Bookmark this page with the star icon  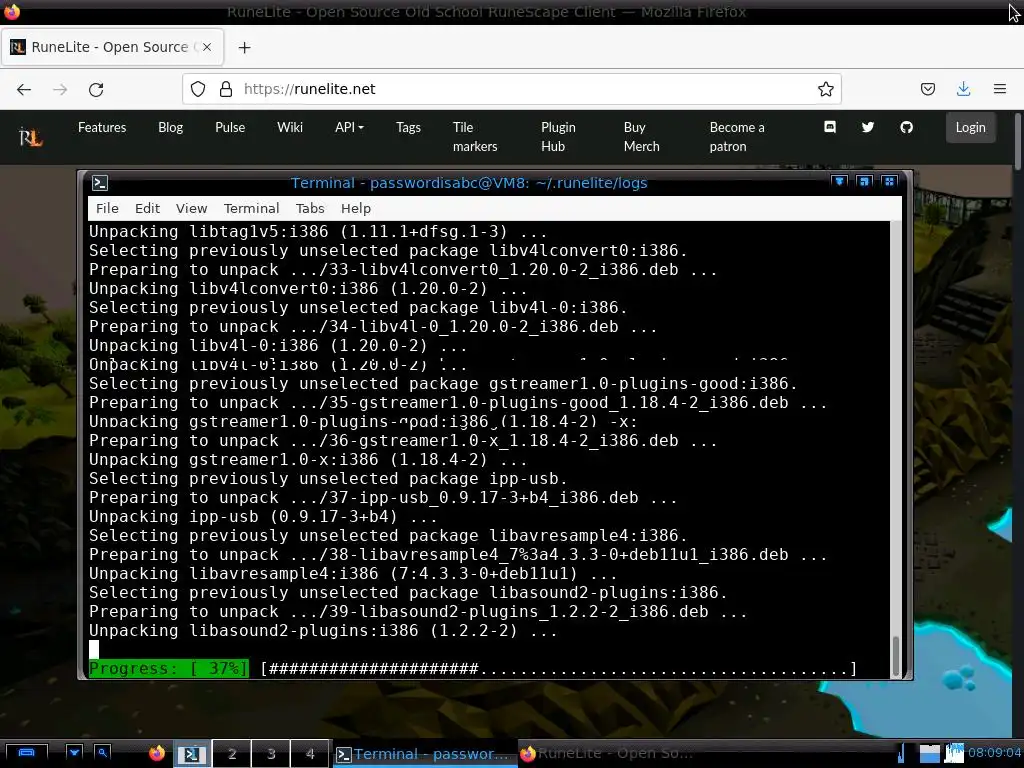tap(825, 89)
